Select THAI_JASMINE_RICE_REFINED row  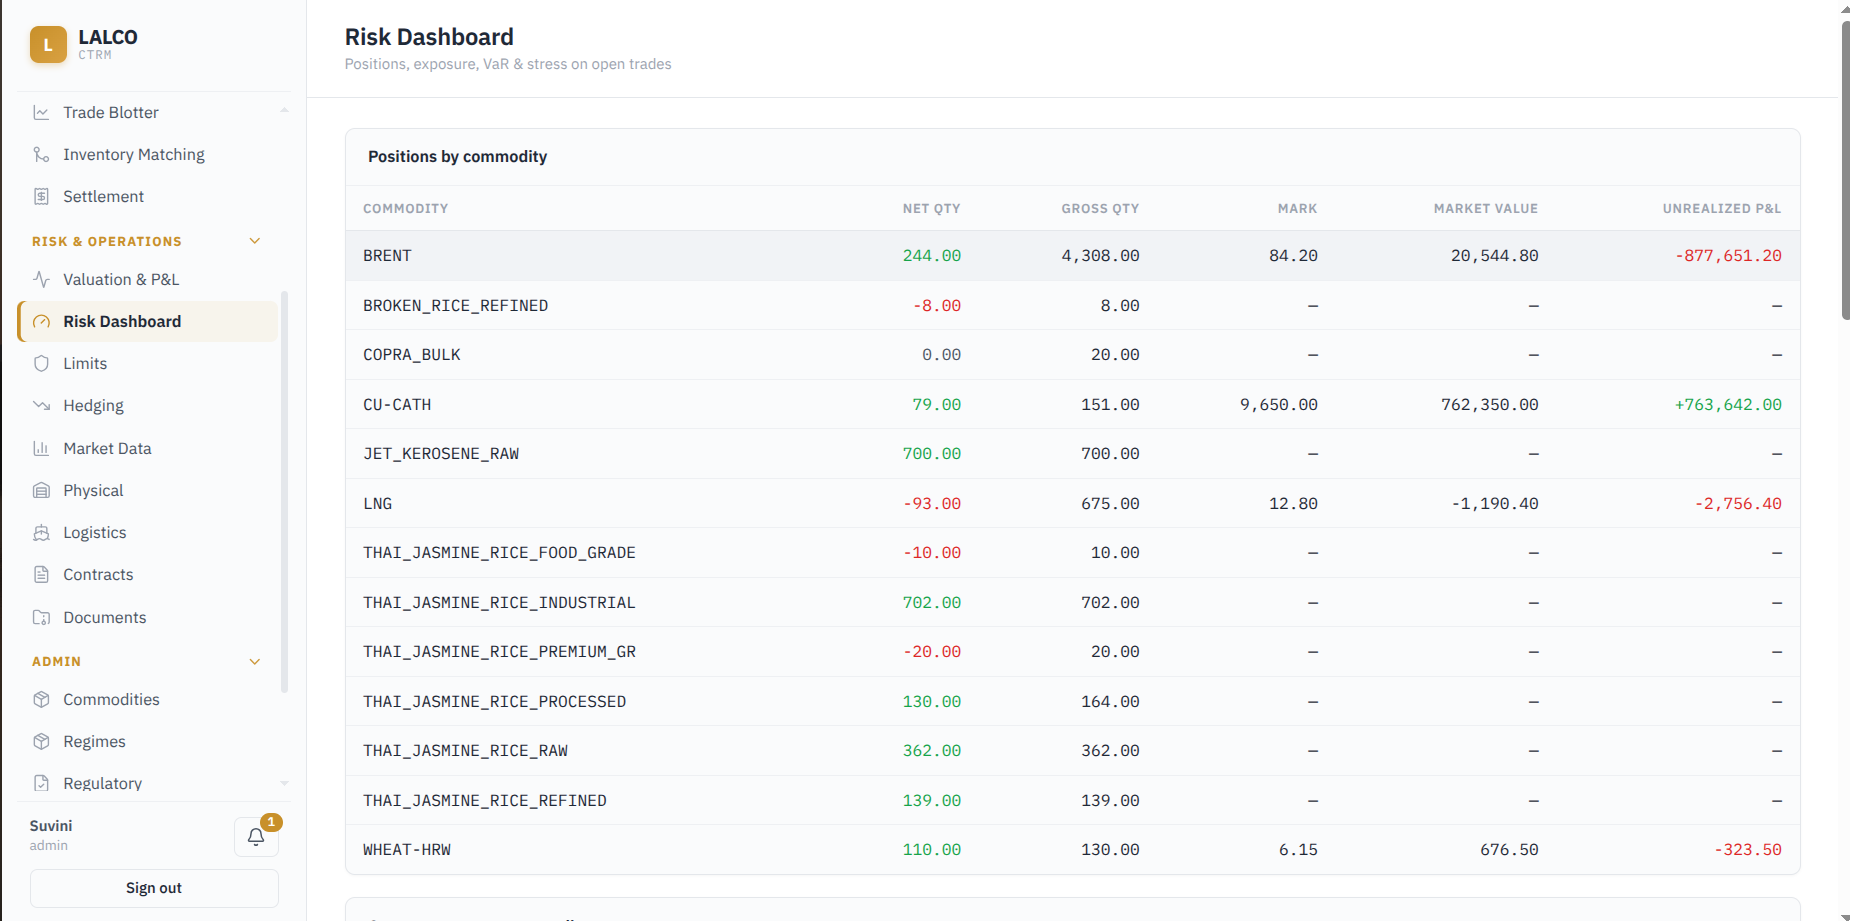coord(1072,801)
